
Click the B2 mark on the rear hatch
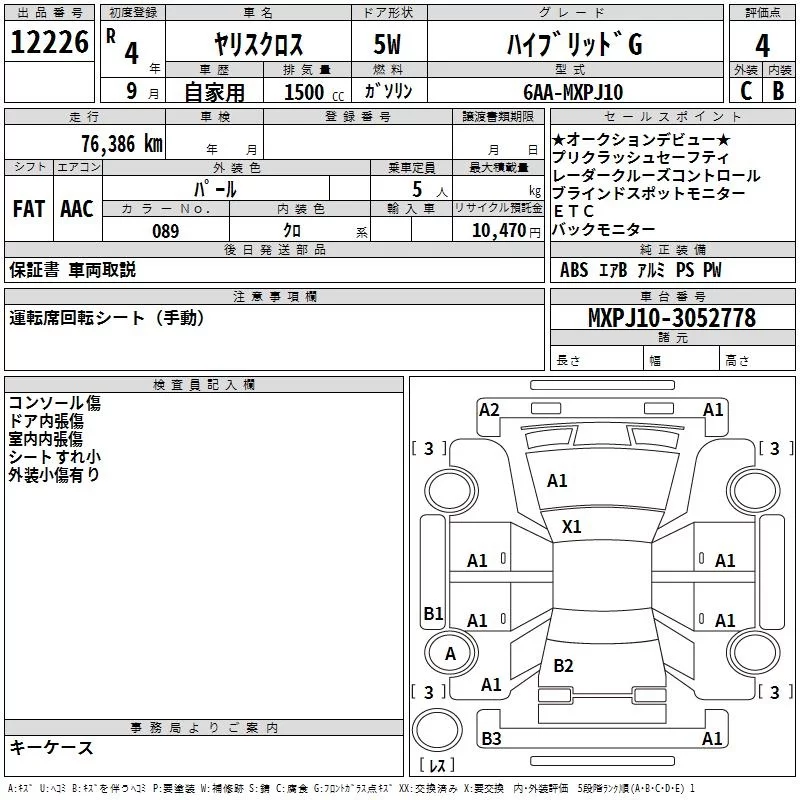[563, 666]
